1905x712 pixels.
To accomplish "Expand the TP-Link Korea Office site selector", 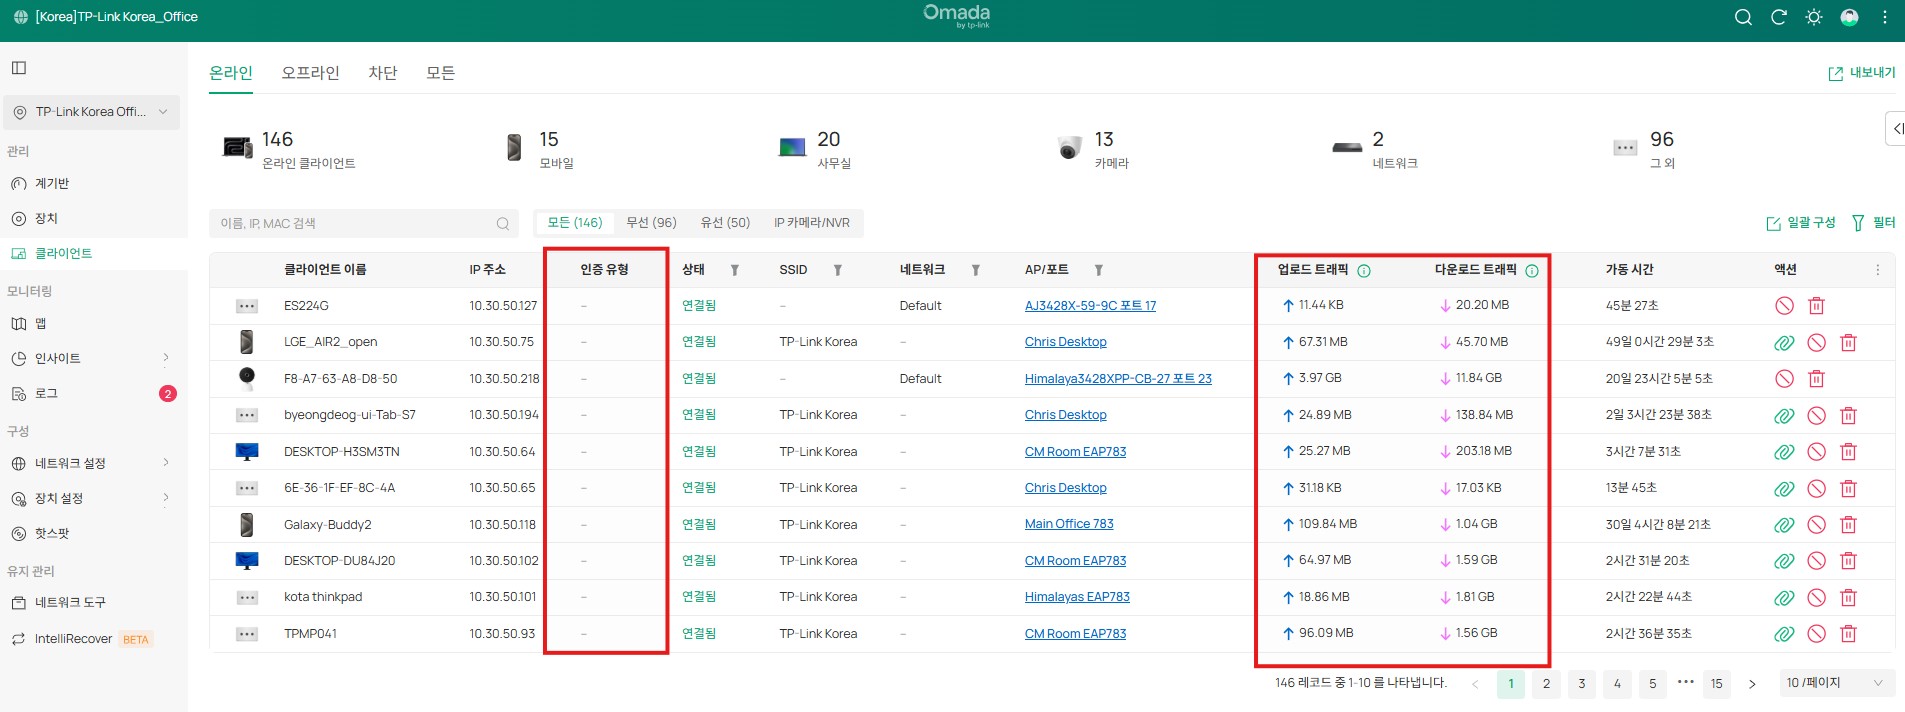I will [x=92, y=112].
